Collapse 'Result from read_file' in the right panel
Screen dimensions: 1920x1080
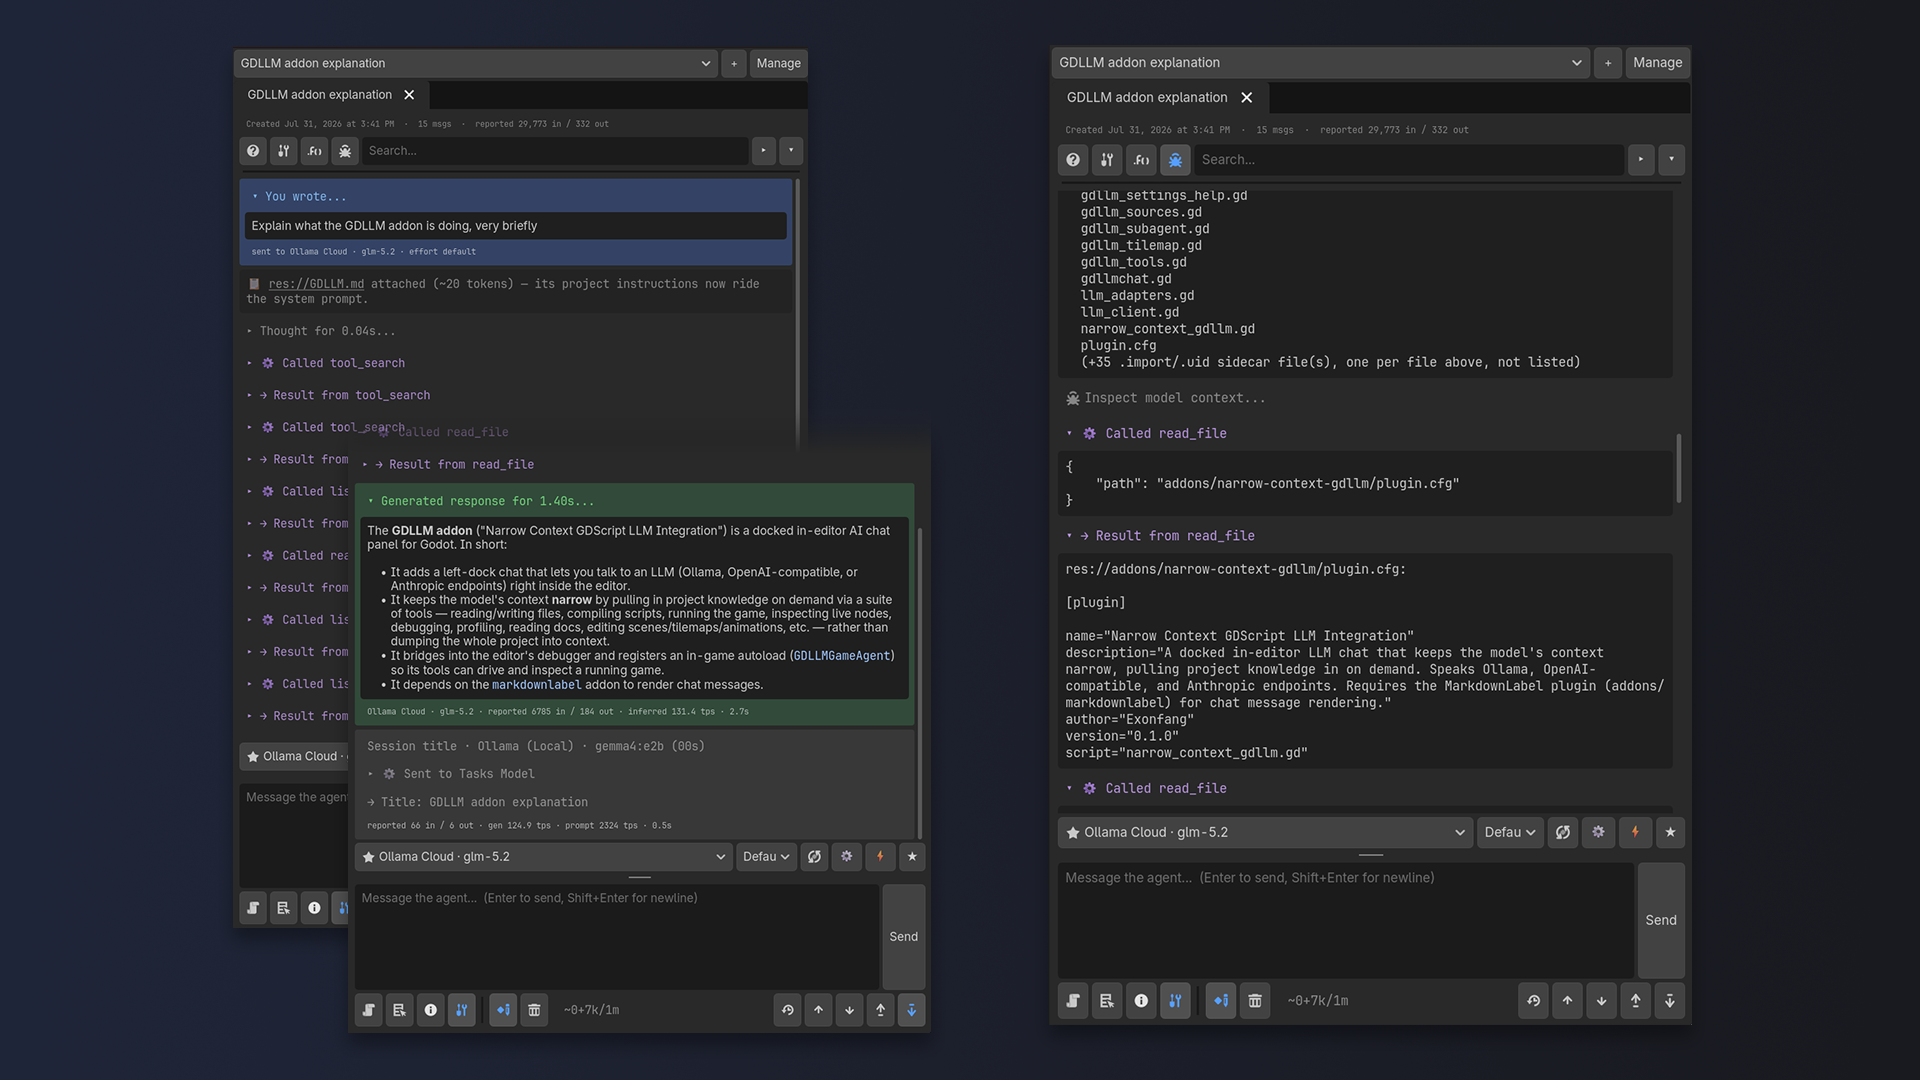1161,536
